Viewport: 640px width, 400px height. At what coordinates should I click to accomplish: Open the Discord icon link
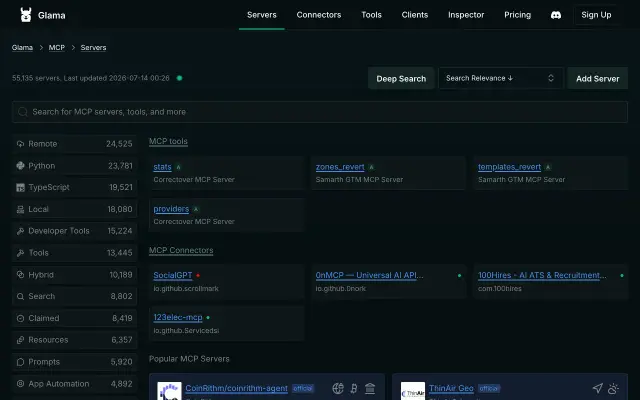[556, 15]
